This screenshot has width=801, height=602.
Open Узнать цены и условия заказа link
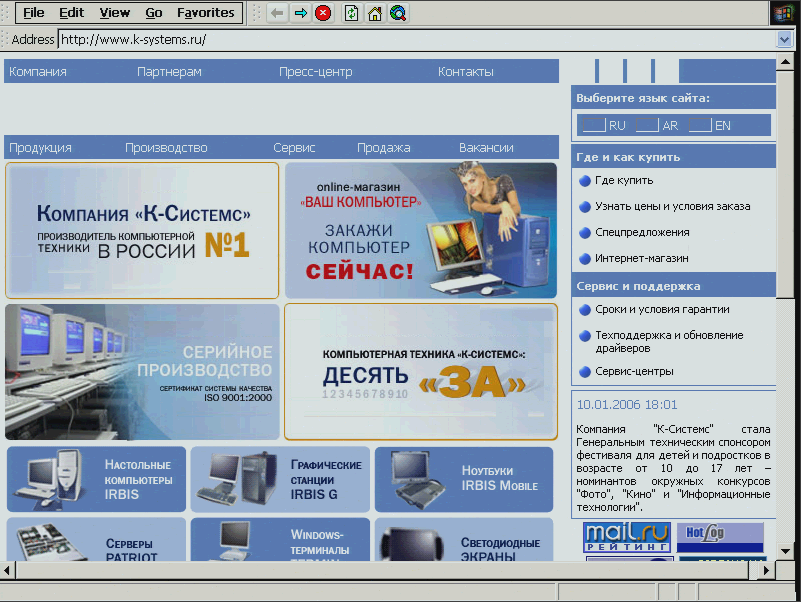click(x=672, y=206)
